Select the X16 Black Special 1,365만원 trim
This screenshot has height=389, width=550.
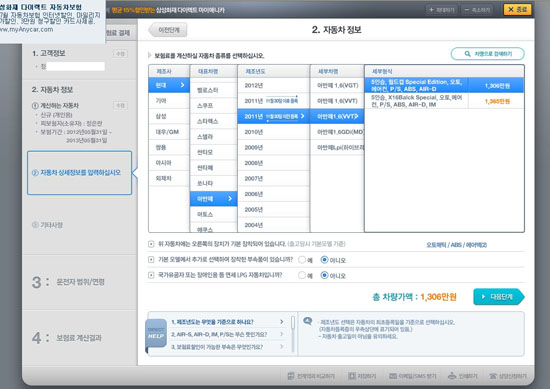click(444, 101)
